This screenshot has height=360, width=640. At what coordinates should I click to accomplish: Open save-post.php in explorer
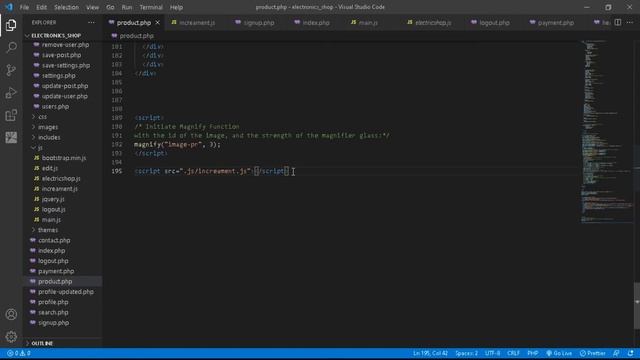coord(61,55)
